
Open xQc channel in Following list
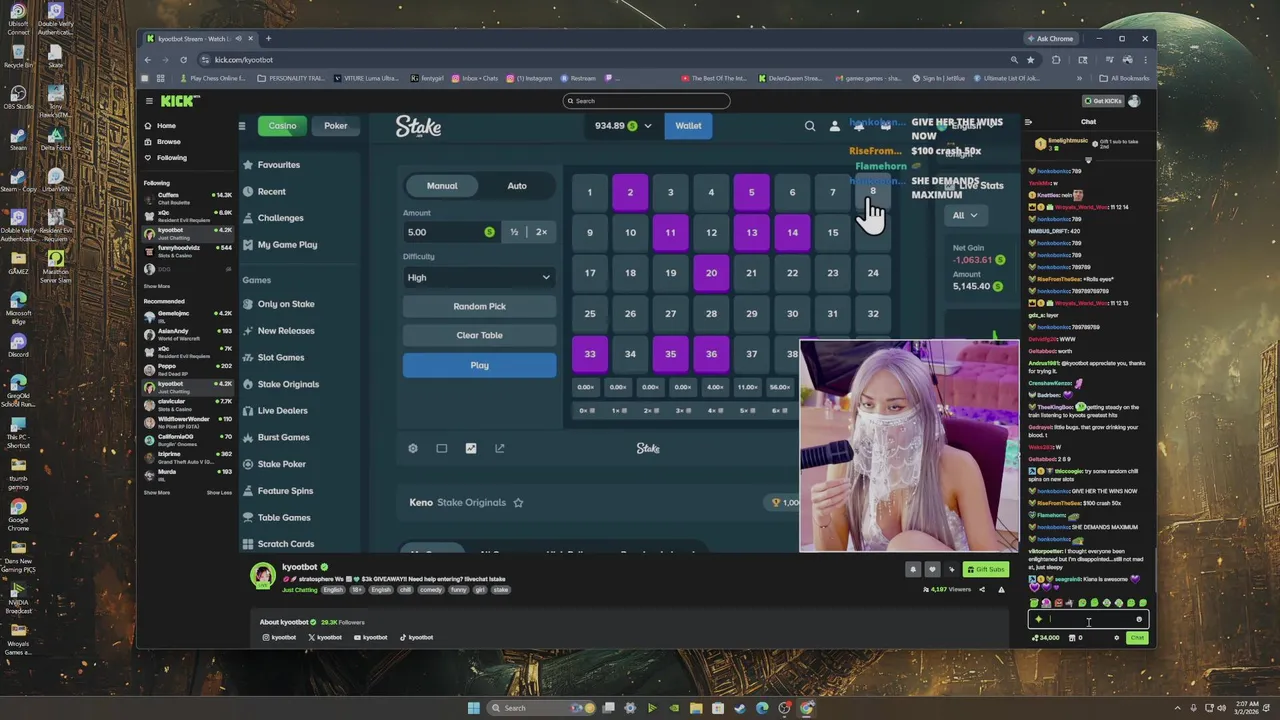187,215
